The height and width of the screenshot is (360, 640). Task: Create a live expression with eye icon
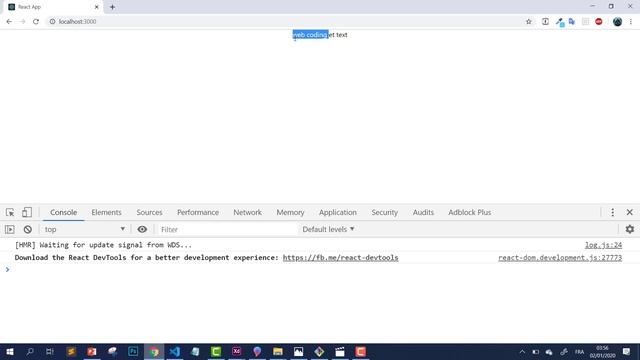tap(142, 229)
